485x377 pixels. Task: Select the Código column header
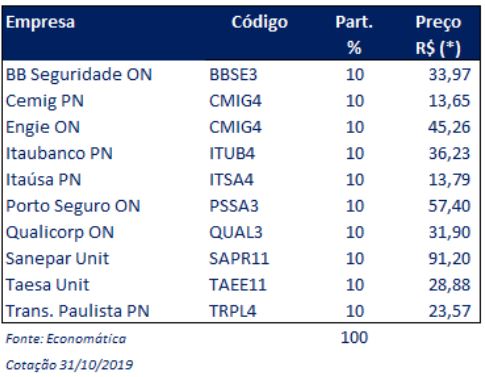[260, 23]
